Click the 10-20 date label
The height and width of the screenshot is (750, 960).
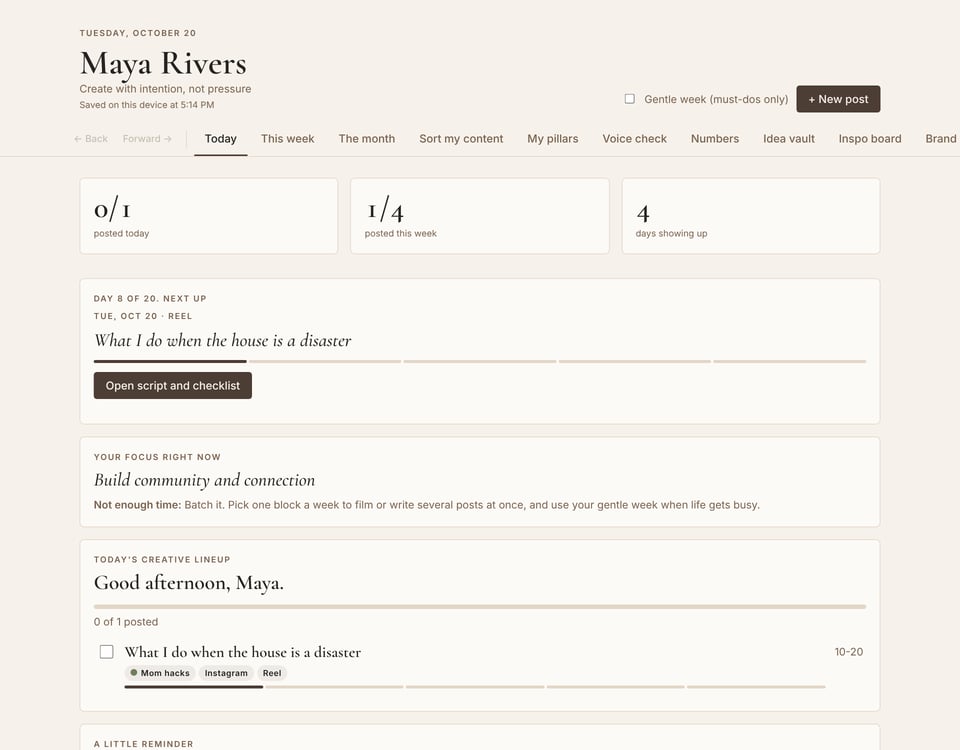point(849,652)
